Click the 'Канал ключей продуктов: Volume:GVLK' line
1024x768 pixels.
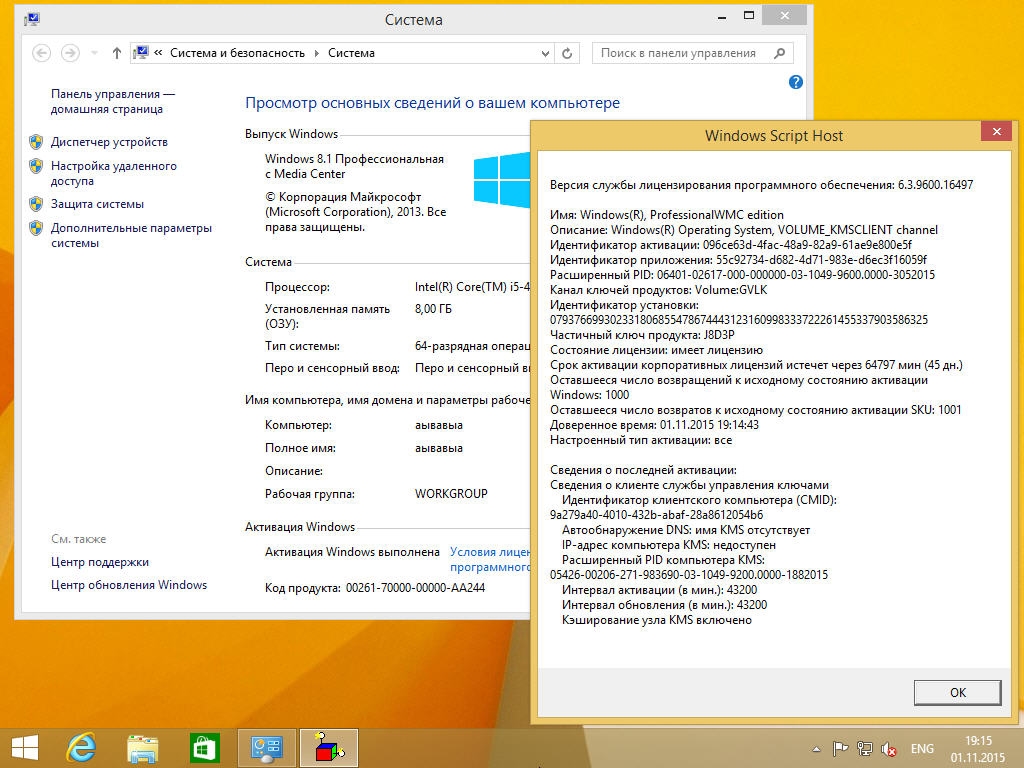[x=659, y=290]
